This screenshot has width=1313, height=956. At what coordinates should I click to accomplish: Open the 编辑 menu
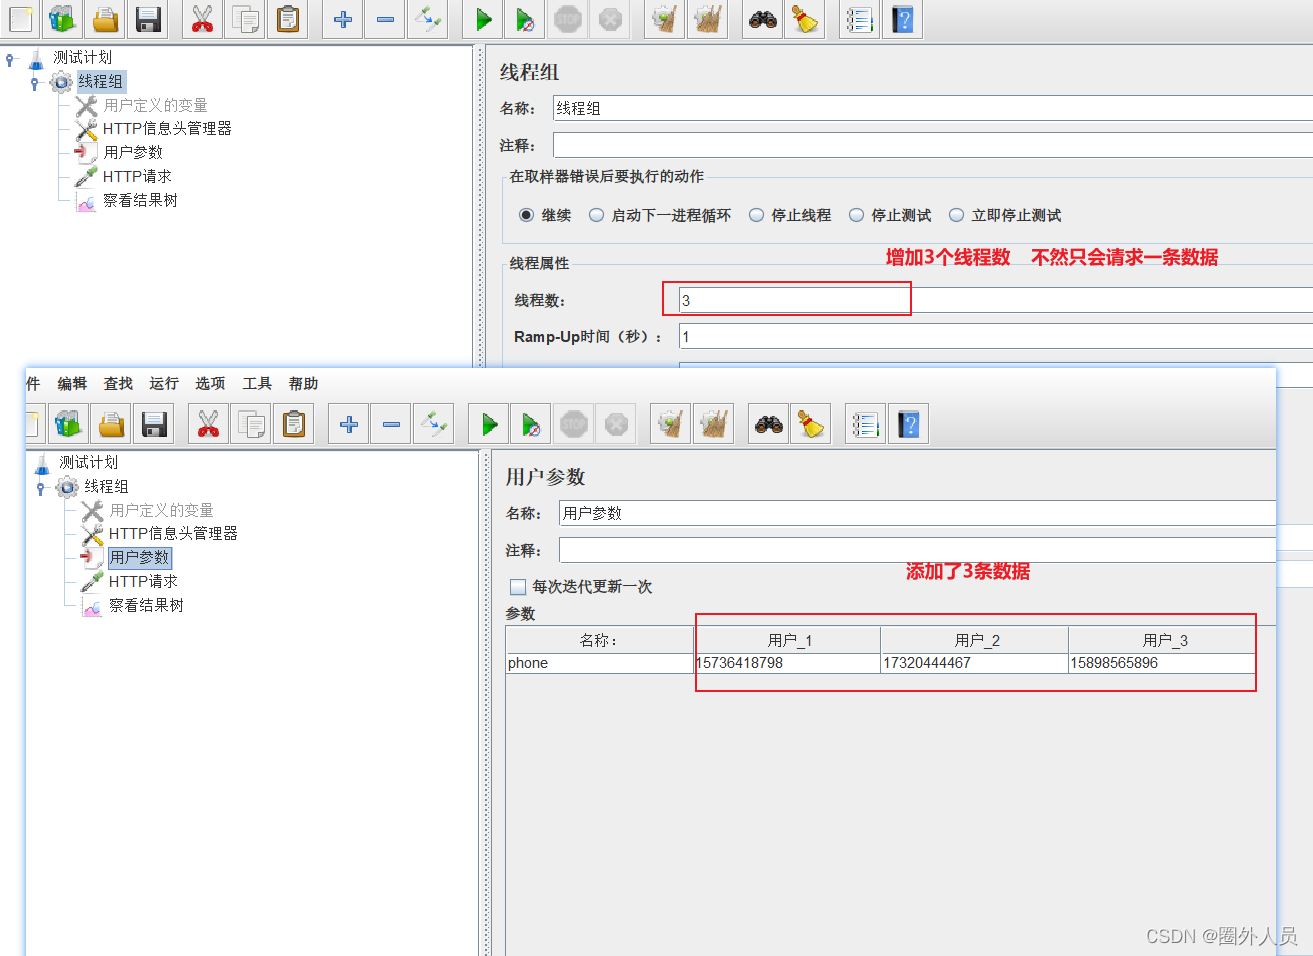(72, 383)
